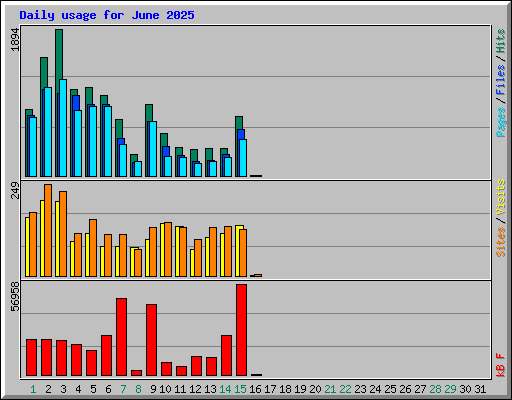
Task: Click the red KB bar for day 9
Action: click(151, 340)
